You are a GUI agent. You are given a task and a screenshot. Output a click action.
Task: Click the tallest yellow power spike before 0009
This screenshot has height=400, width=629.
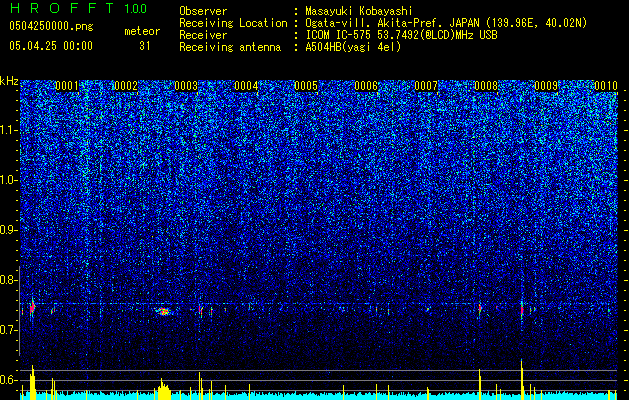point(522,380)
